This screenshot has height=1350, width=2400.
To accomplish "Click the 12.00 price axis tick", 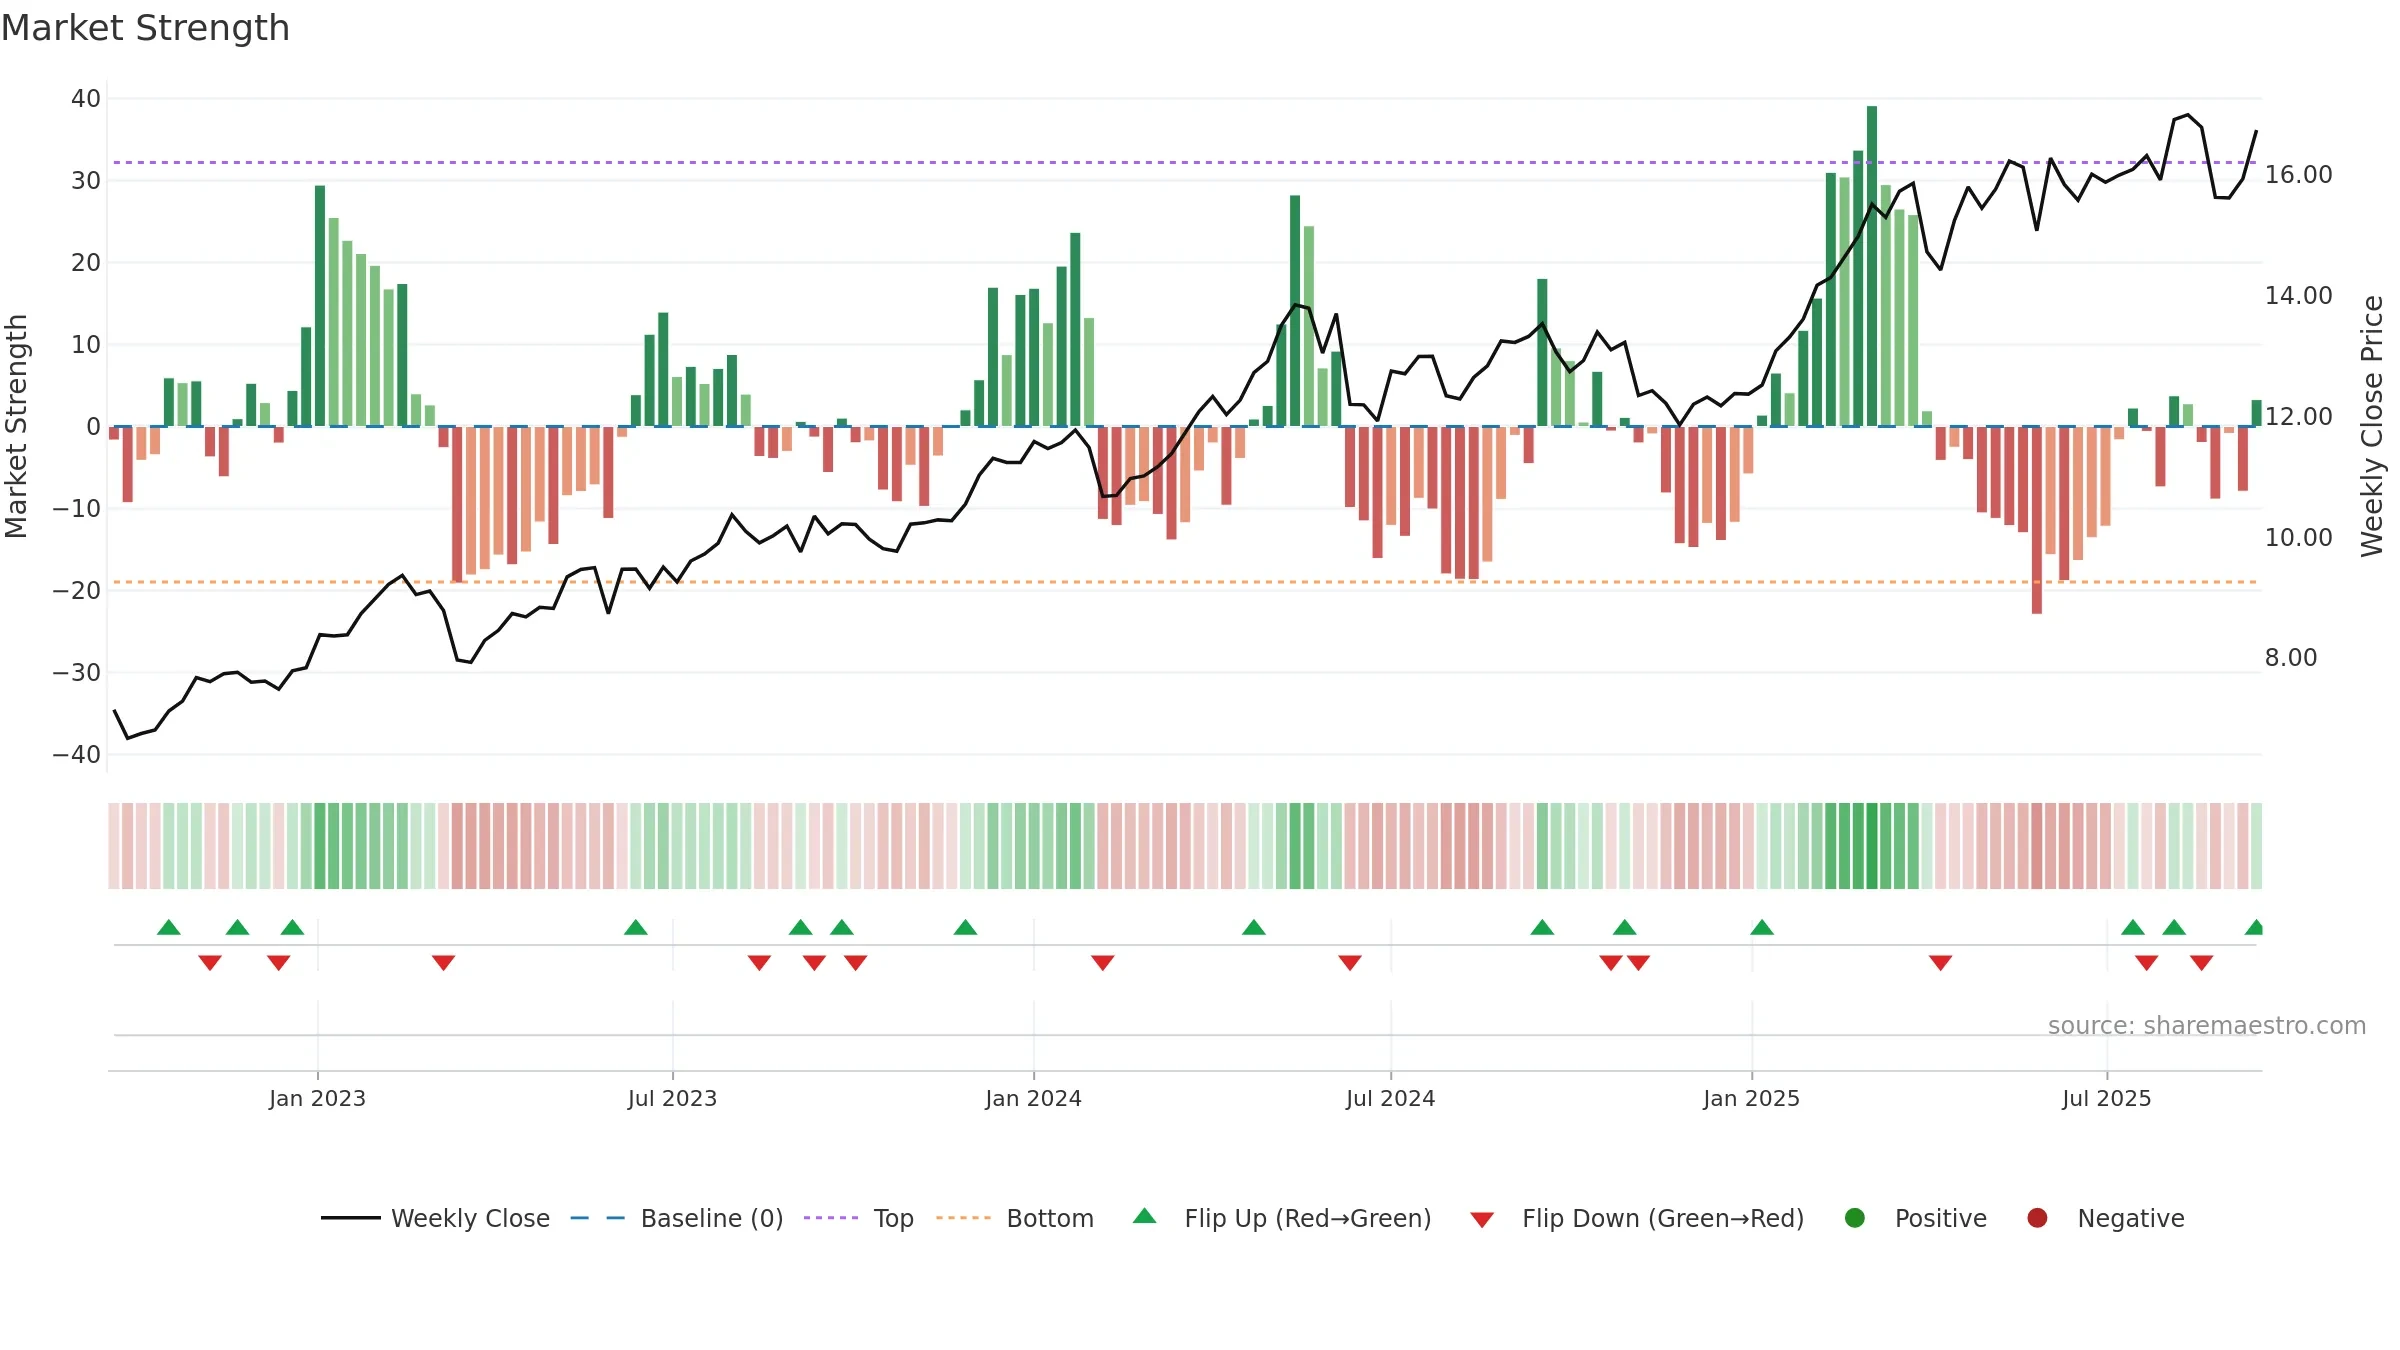I will point(2298,417).
